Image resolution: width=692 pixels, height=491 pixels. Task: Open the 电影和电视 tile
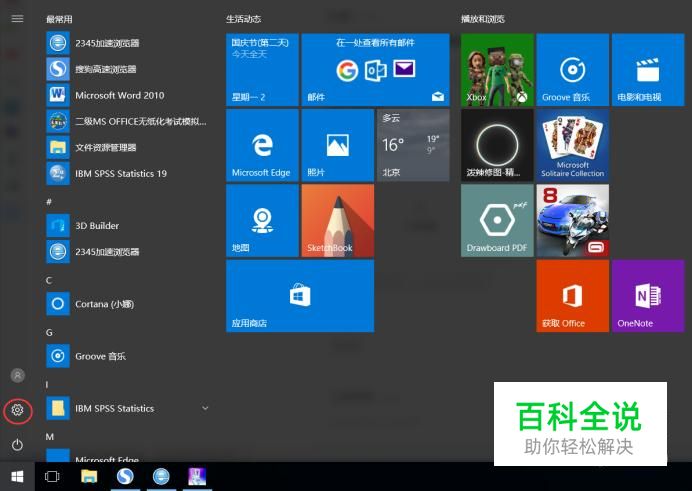coord(647,70)
